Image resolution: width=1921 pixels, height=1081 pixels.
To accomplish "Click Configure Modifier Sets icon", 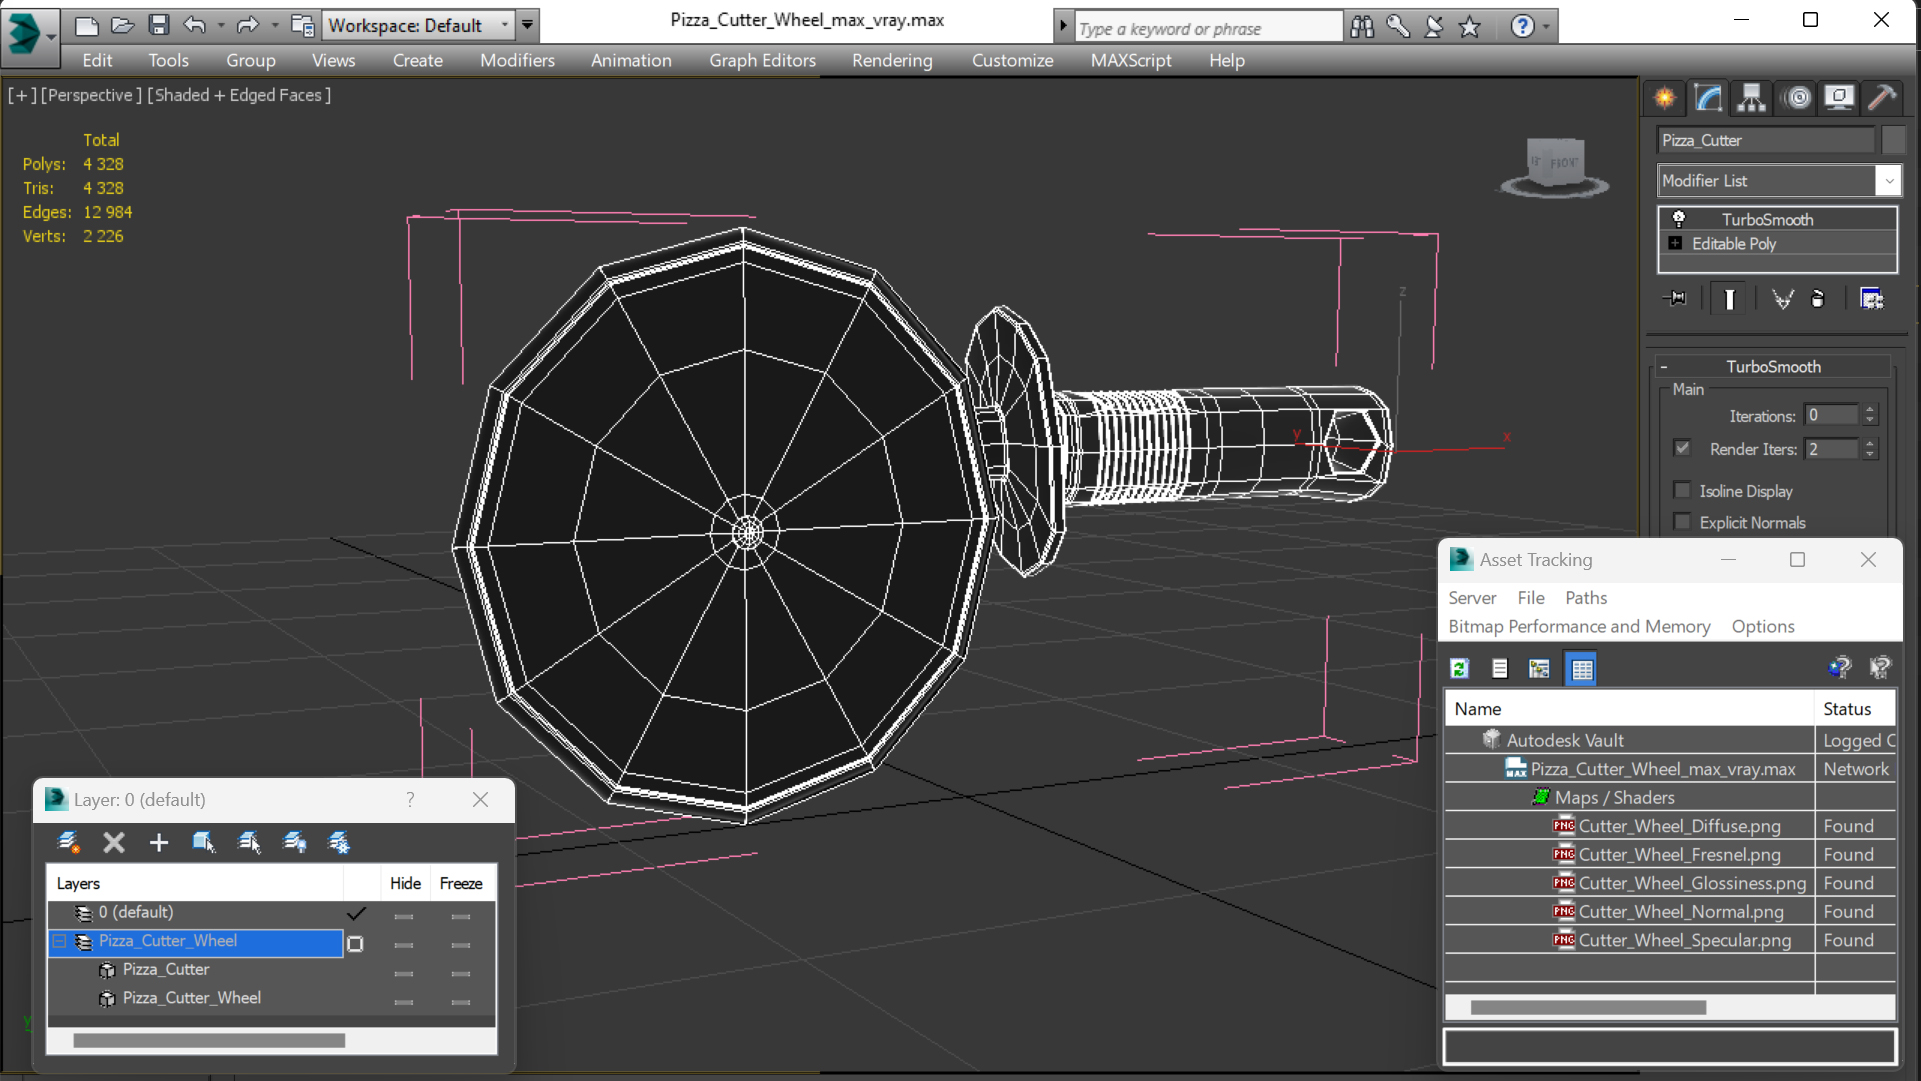I will 1871,298.
